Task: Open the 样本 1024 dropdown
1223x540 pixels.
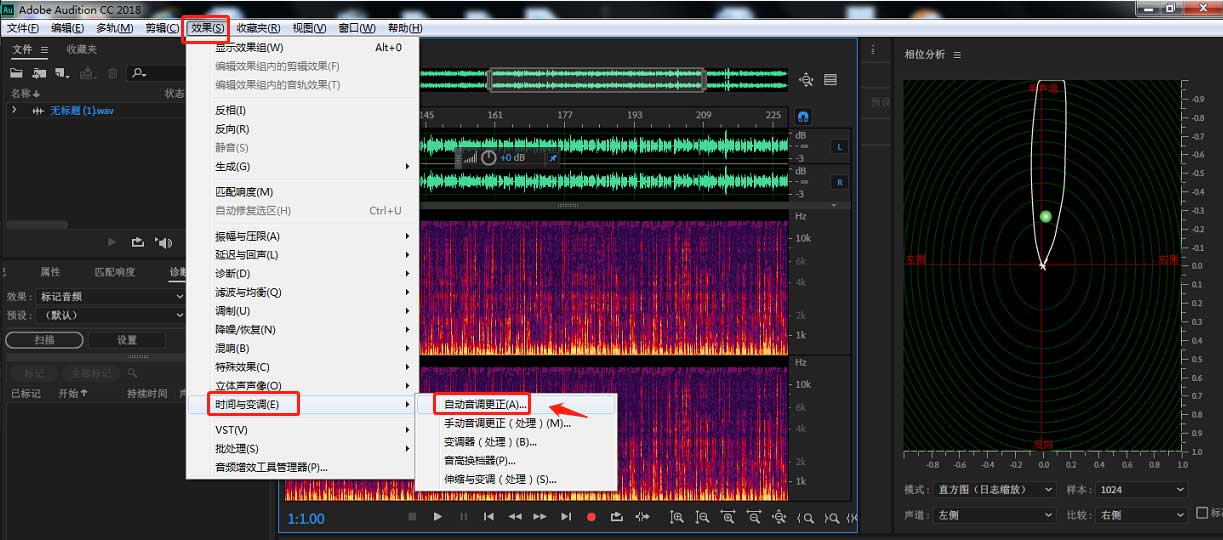Action: pyautogui.click(x=1141, y=490)
